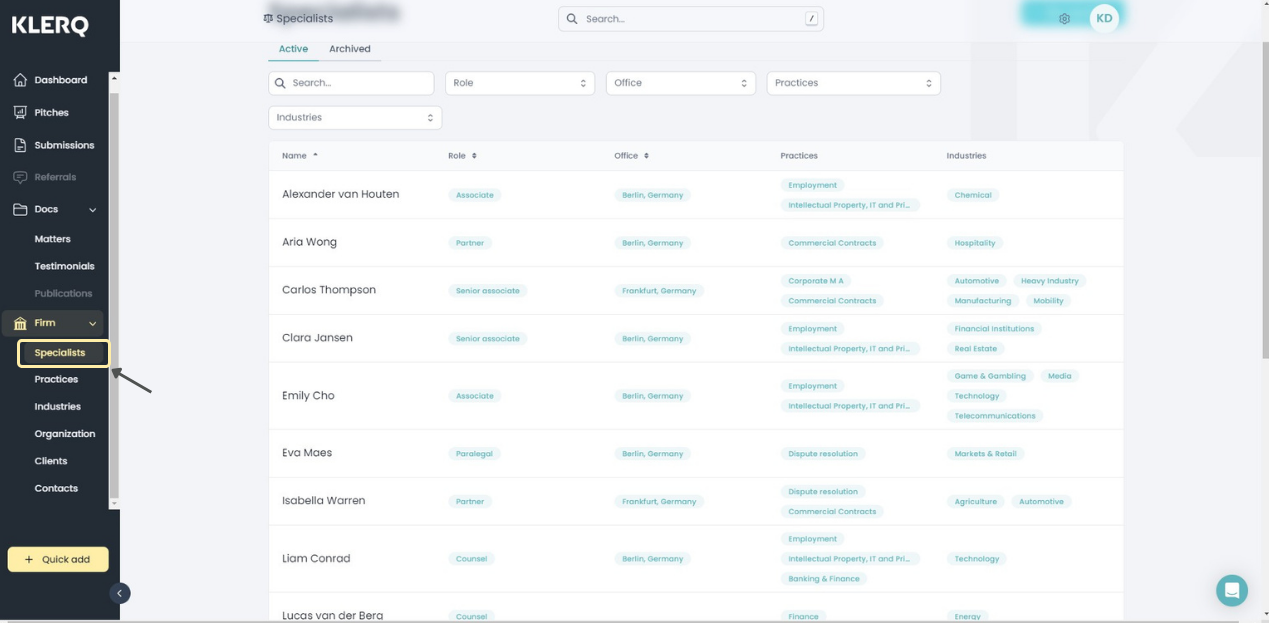
Task: Open Referrals via its chat bubble icon
Action: coord(20,177)
